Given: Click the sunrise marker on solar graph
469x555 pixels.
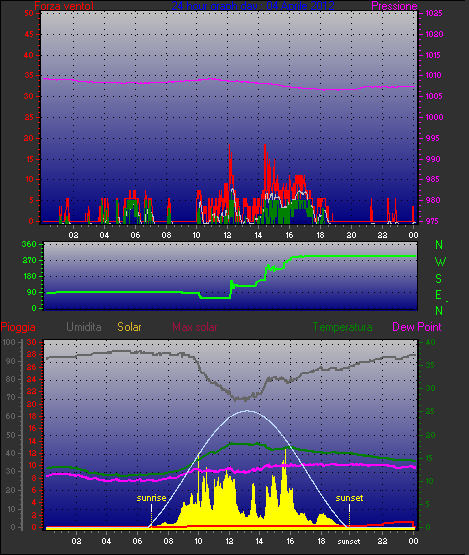Looking at the screenshot, I should point(151,498).
